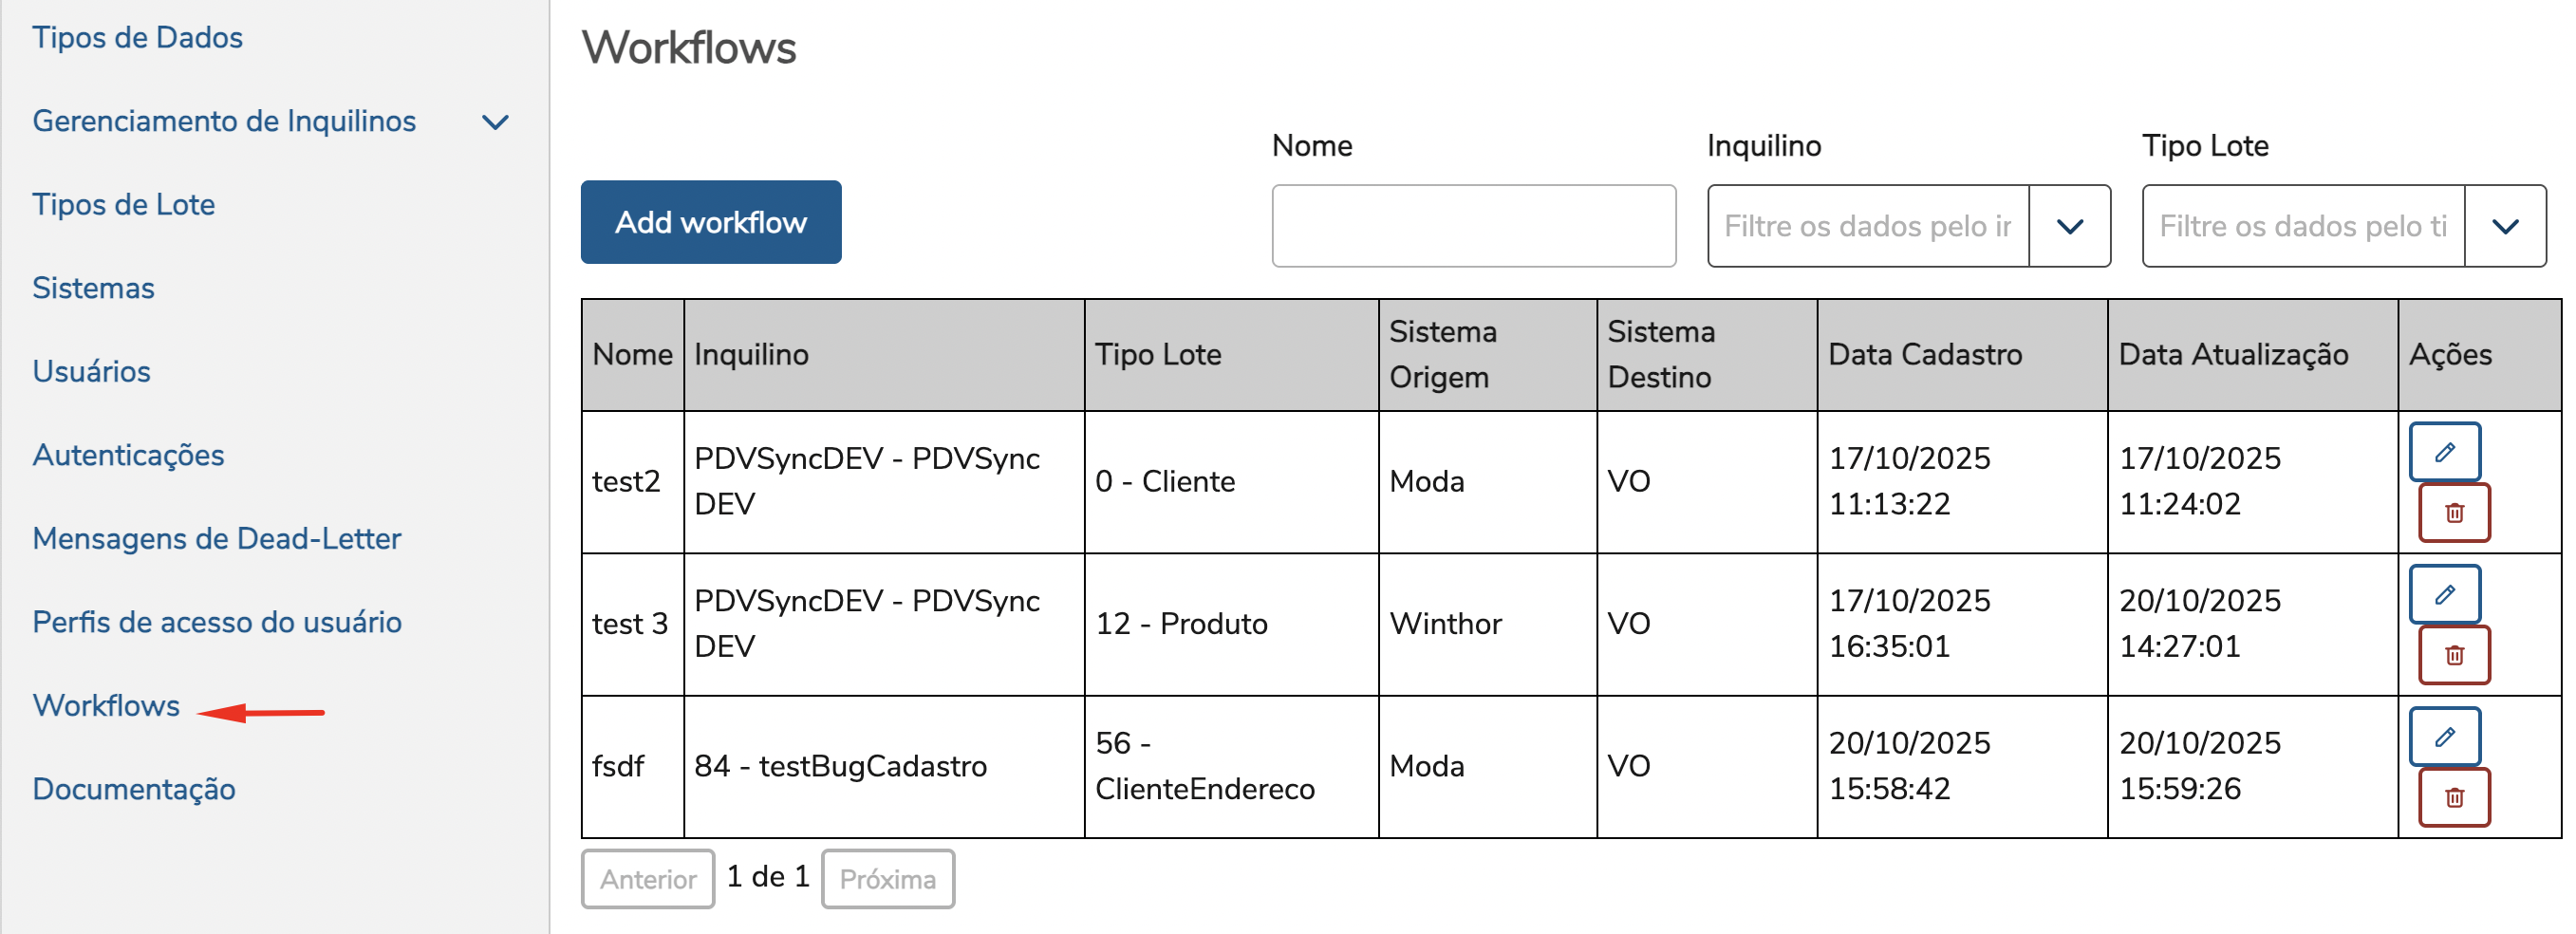Go to Perfis de acesso do usuário
The width and height of the screenshot is (2576, 934).
point(216,622)
